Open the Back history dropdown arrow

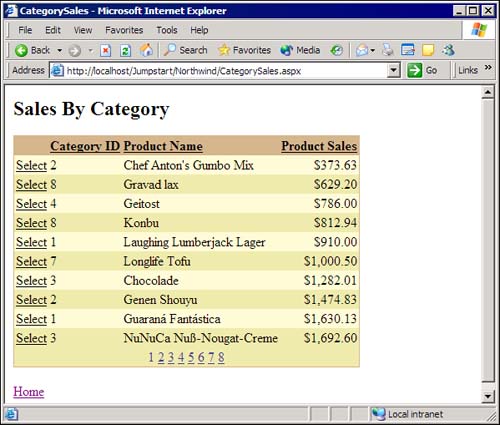pyautogui.click(x=59, y=51)
